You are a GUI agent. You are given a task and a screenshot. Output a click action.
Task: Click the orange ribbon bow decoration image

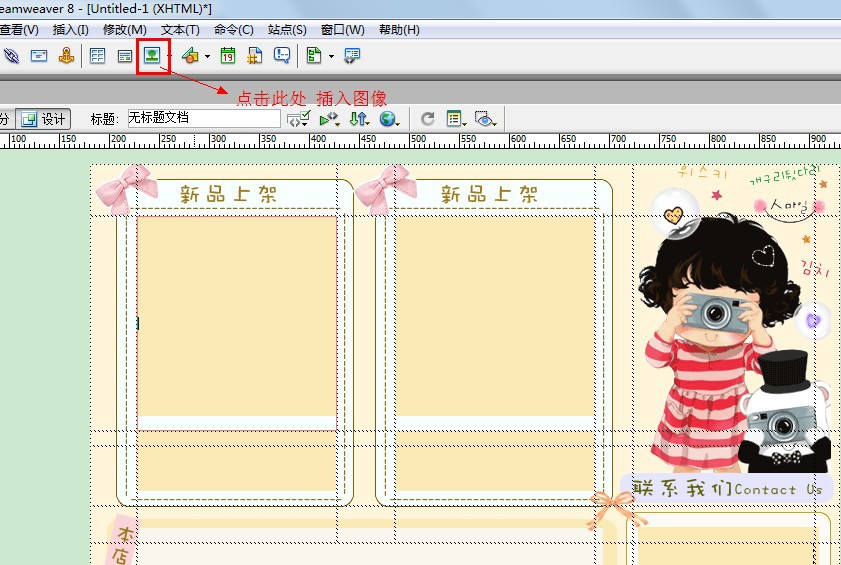[x=617, y=510]
